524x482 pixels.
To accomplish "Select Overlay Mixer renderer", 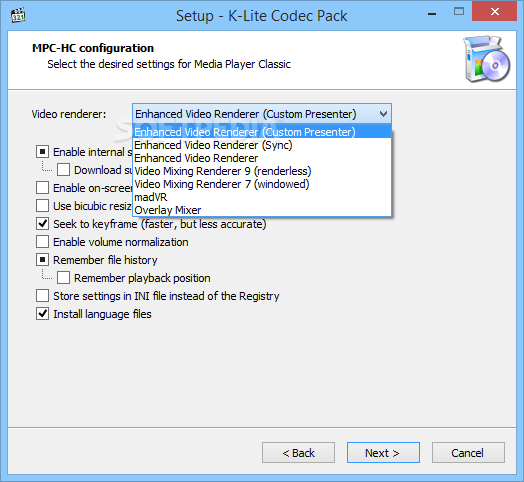I will (262, 210).
